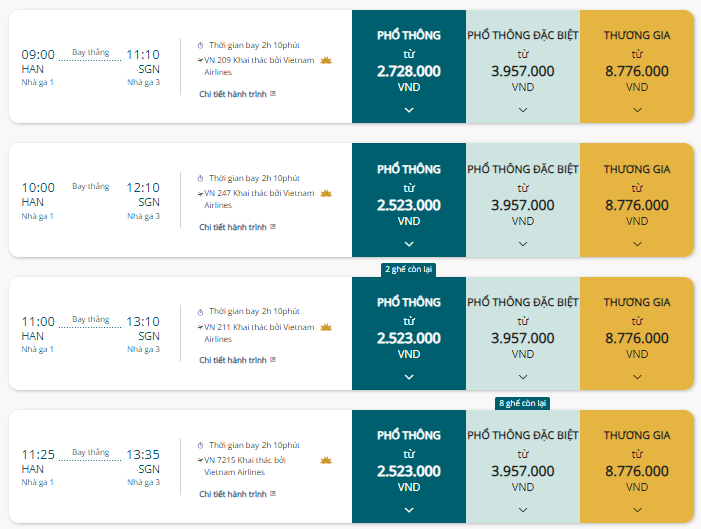Select Phổ Thông Đặc Biệt fare for 11:25 flight
Viewport: 701px width, 529px height.
[523, 466]
